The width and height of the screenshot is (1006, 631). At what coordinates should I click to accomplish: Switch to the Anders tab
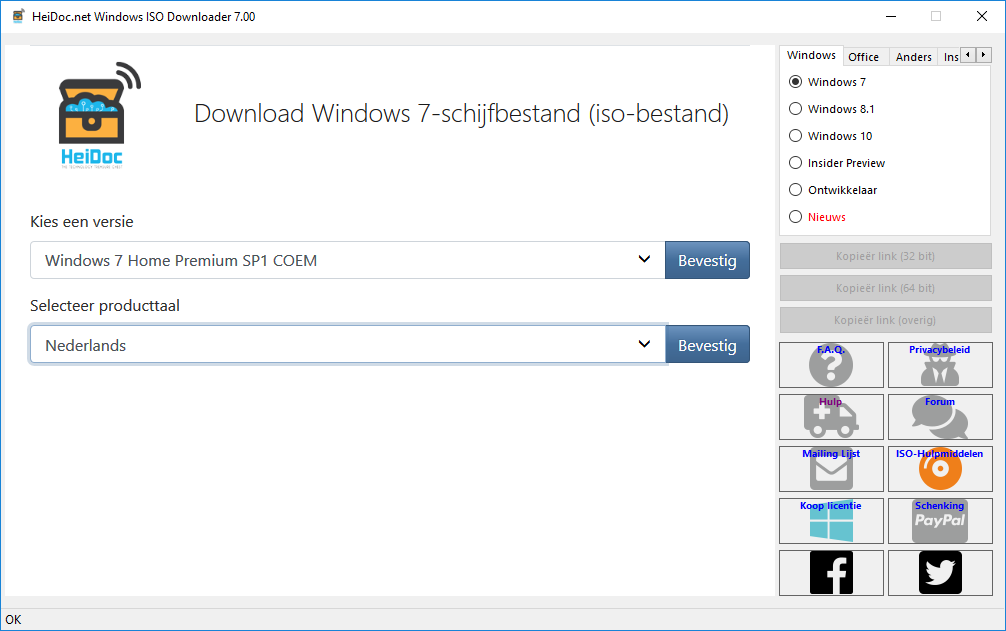[x=914, y=57]
